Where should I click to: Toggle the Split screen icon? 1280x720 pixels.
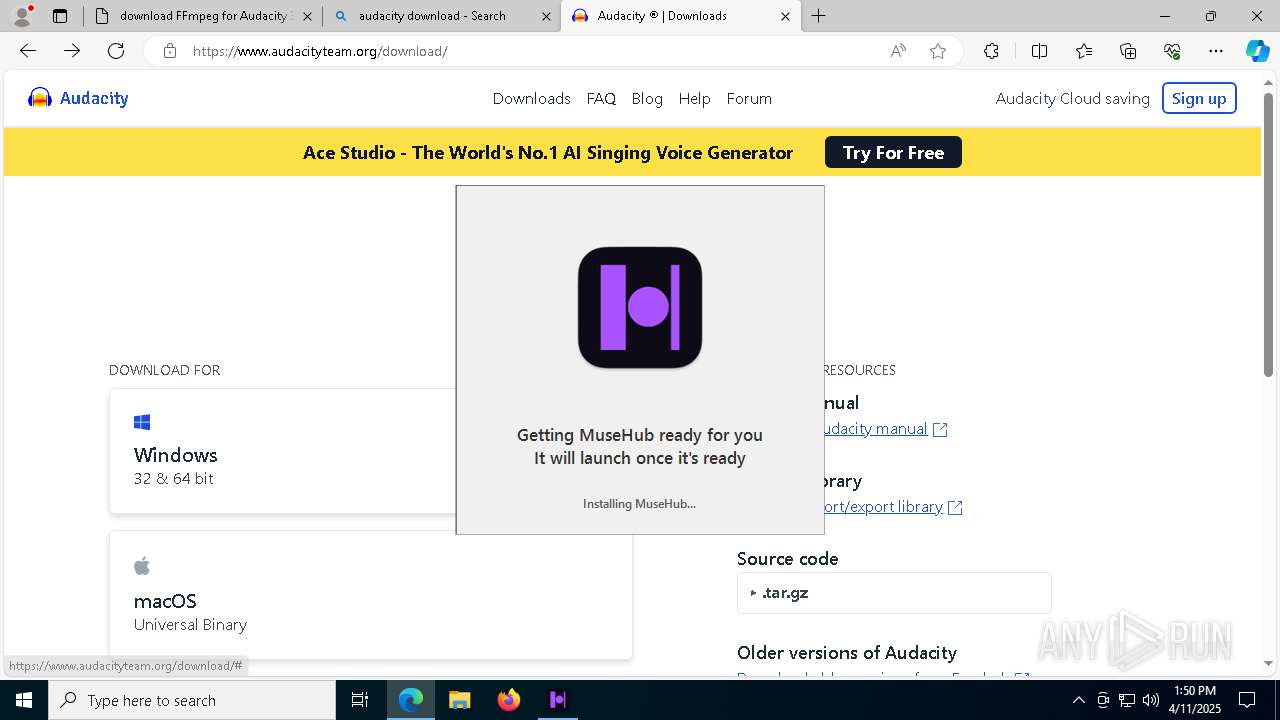point(1039,51)
